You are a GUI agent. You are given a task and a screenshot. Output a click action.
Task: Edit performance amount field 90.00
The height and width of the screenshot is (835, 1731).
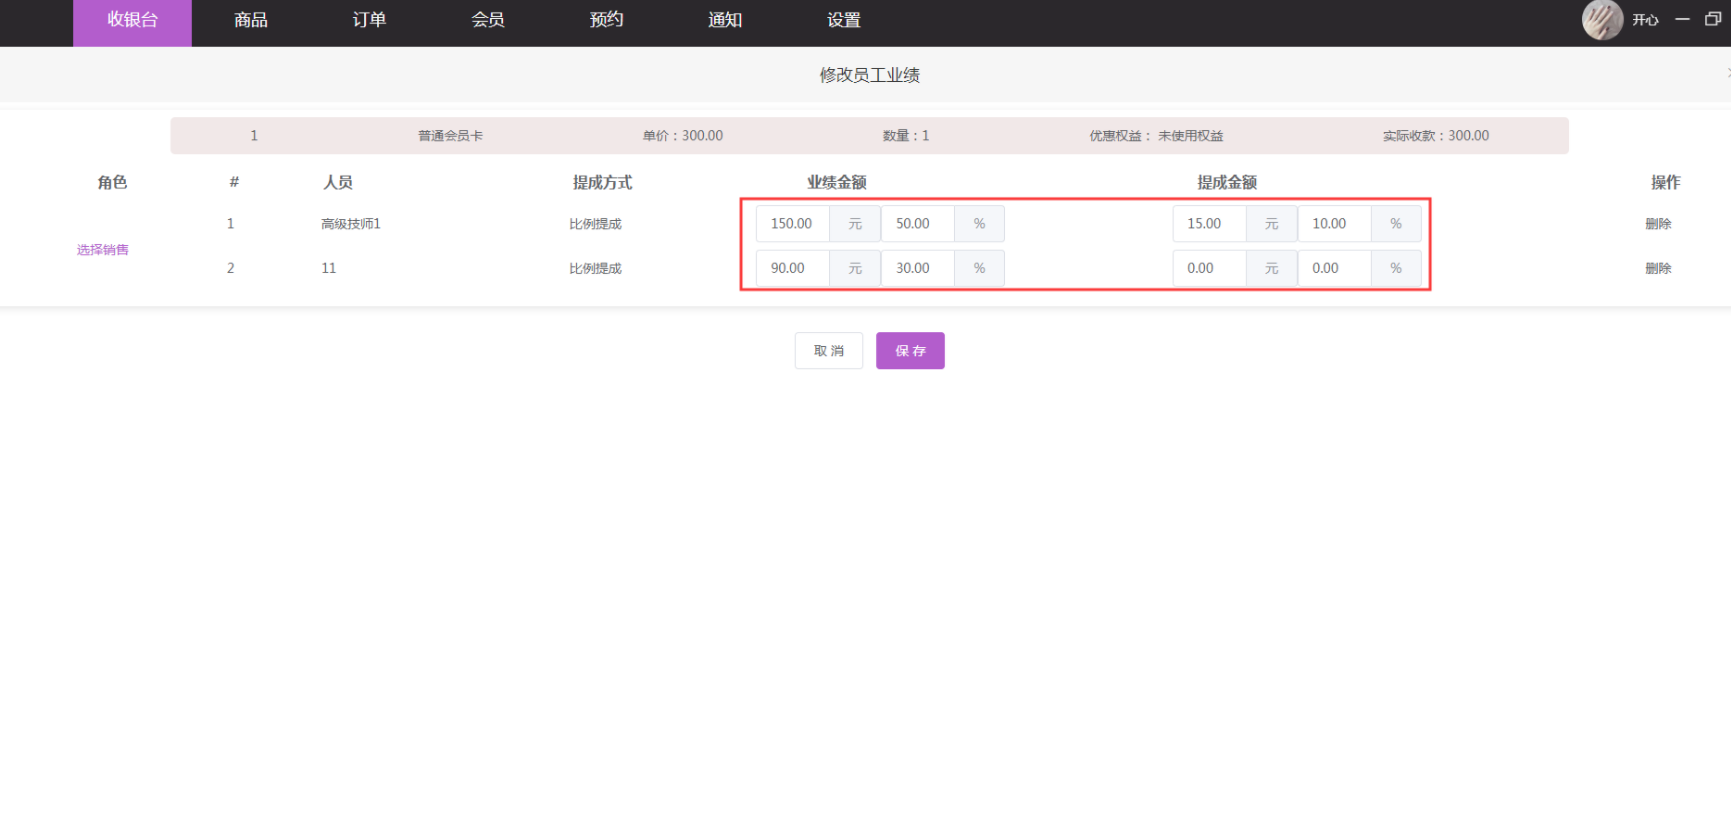(x=793, y=268)
